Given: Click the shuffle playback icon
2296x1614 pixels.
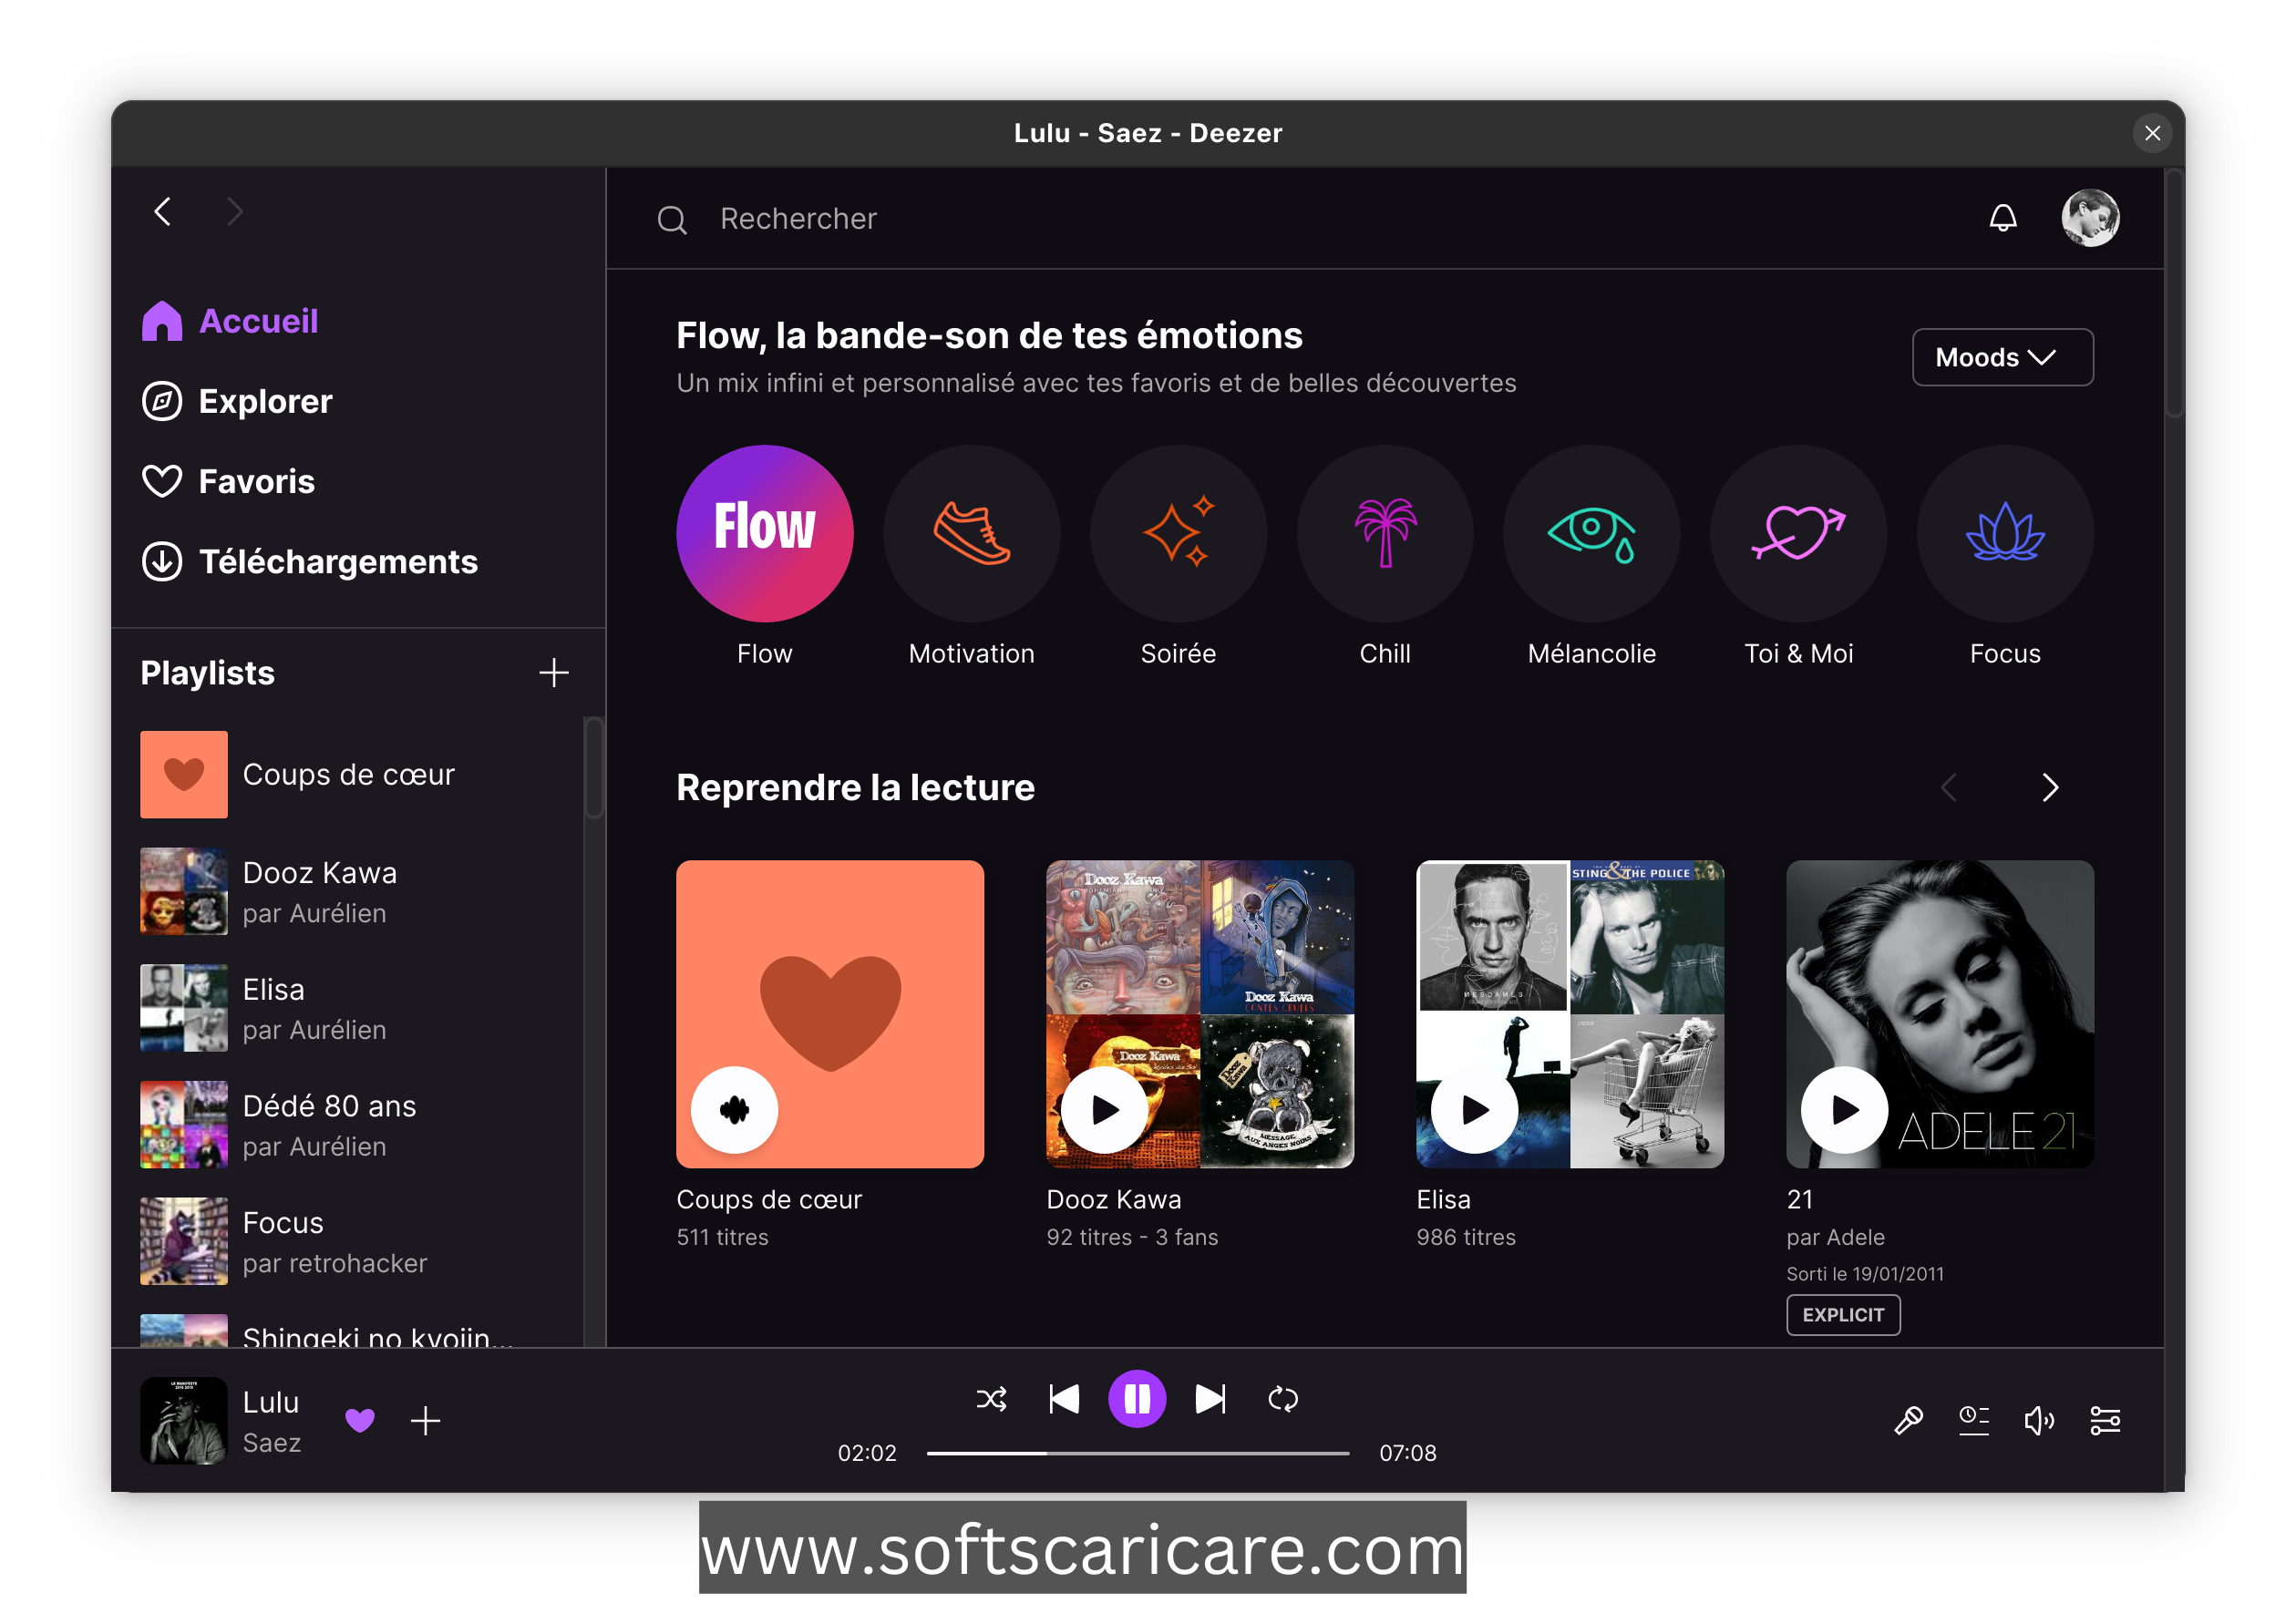Looking at the screenshot, I should [x=993, y=1397].
